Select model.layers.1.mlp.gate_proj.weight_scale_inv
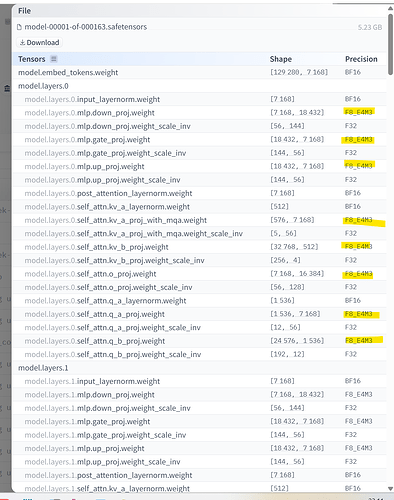 (x=199, y=435)
